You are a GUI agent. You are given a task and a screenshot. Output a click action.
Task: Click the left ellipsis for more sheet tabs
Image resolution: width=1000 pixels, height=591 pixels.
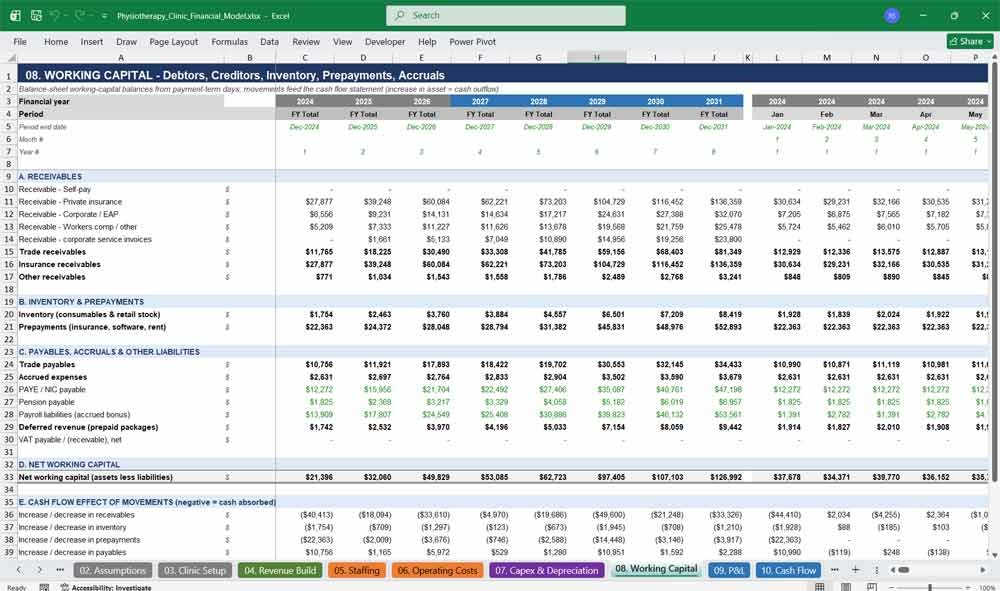60,570
